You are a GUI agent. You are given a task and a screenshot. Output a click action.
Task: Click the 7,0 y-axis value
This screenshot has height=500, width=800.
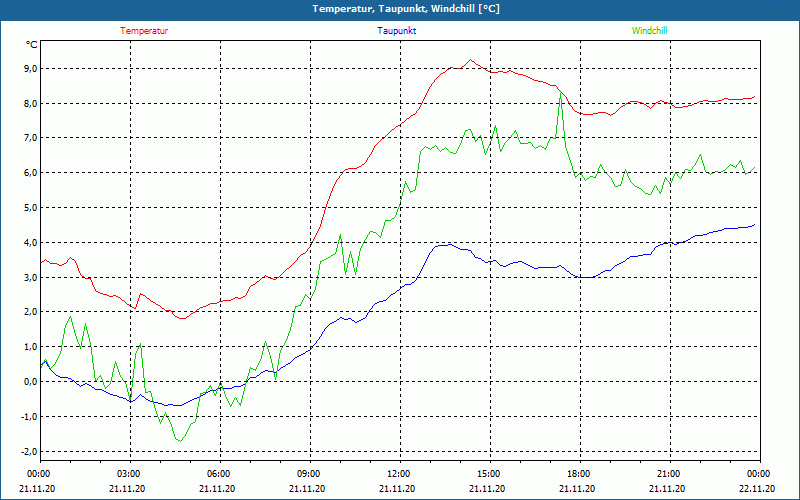point(31,138)
